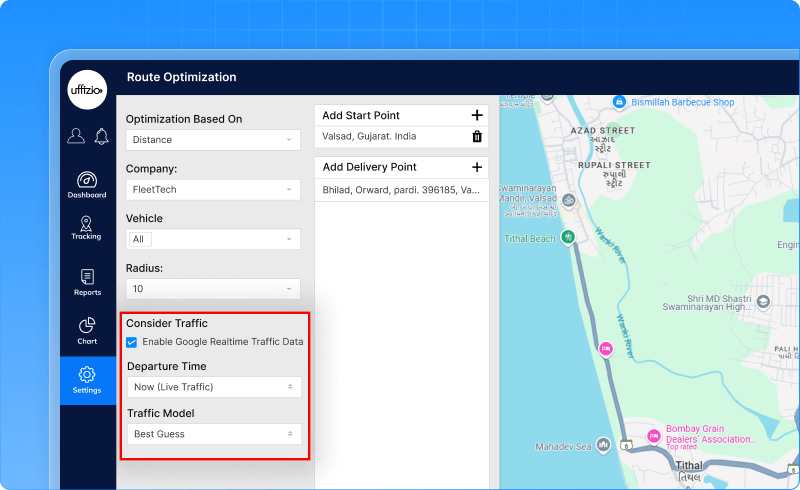Open Settings in the sidebar
This screenshot has height=490, width=800.
(x=87, y=381)
